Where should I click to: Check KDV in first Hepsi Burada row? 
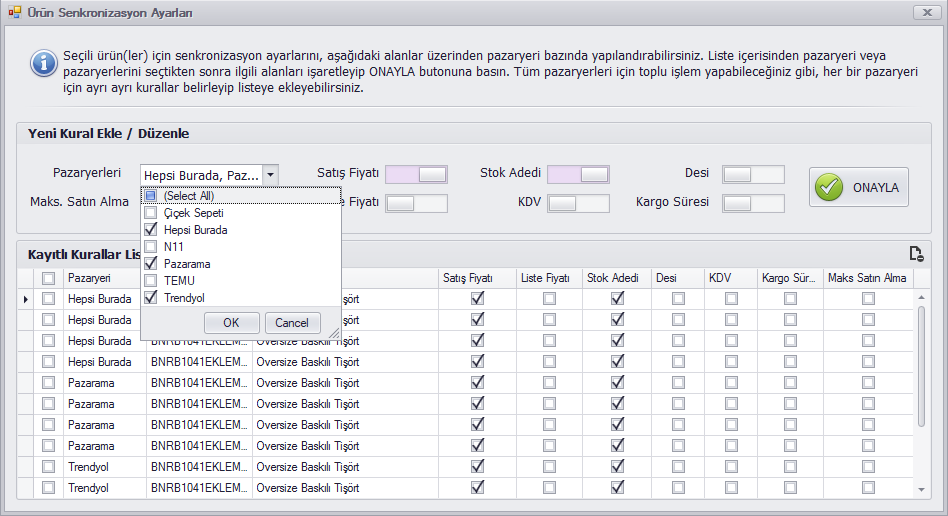731,299
